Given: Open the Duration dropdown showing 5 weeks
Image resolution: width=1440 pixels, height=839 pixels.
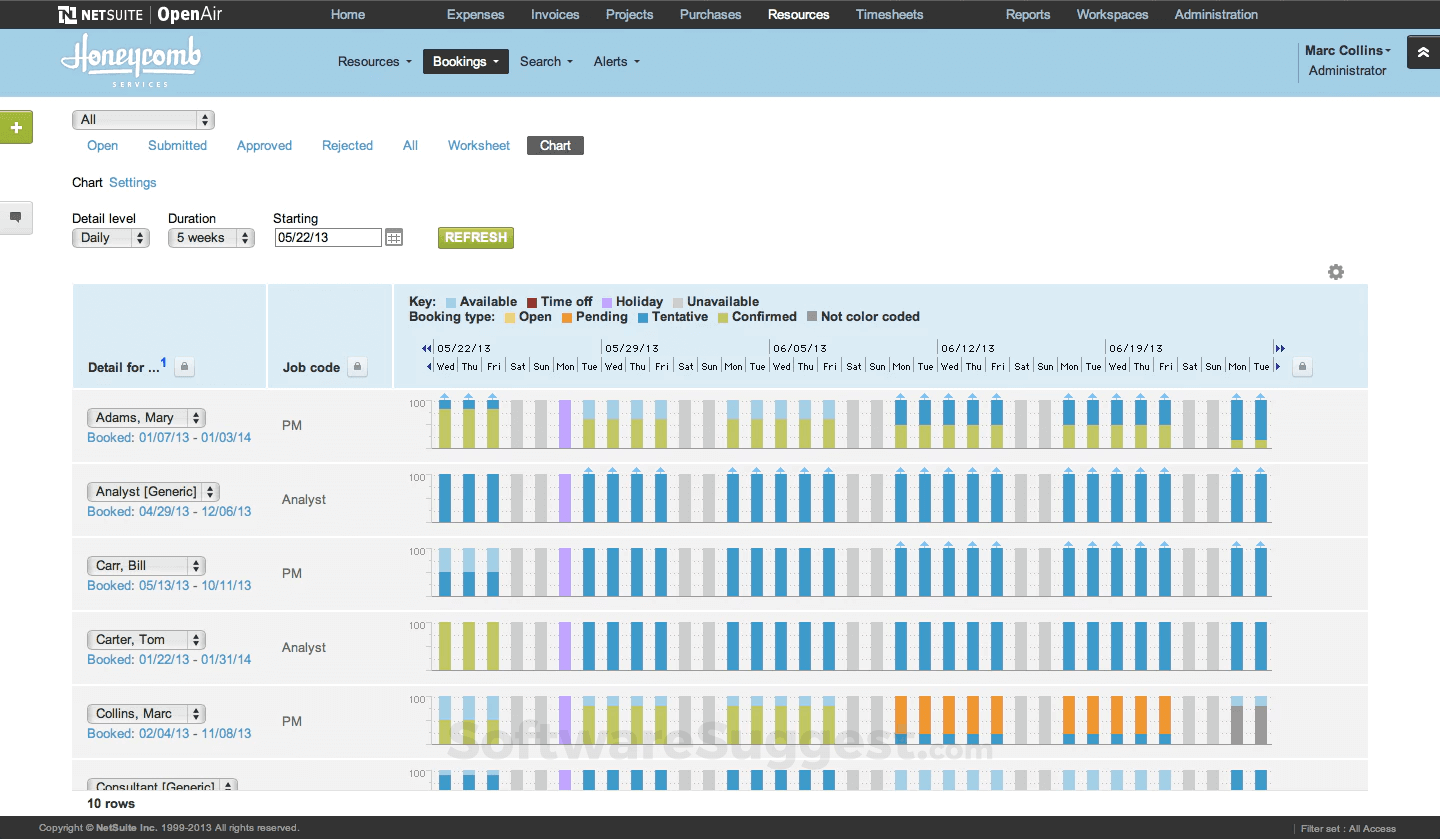Looking at the screenshot, I should (x=211, y=237).
